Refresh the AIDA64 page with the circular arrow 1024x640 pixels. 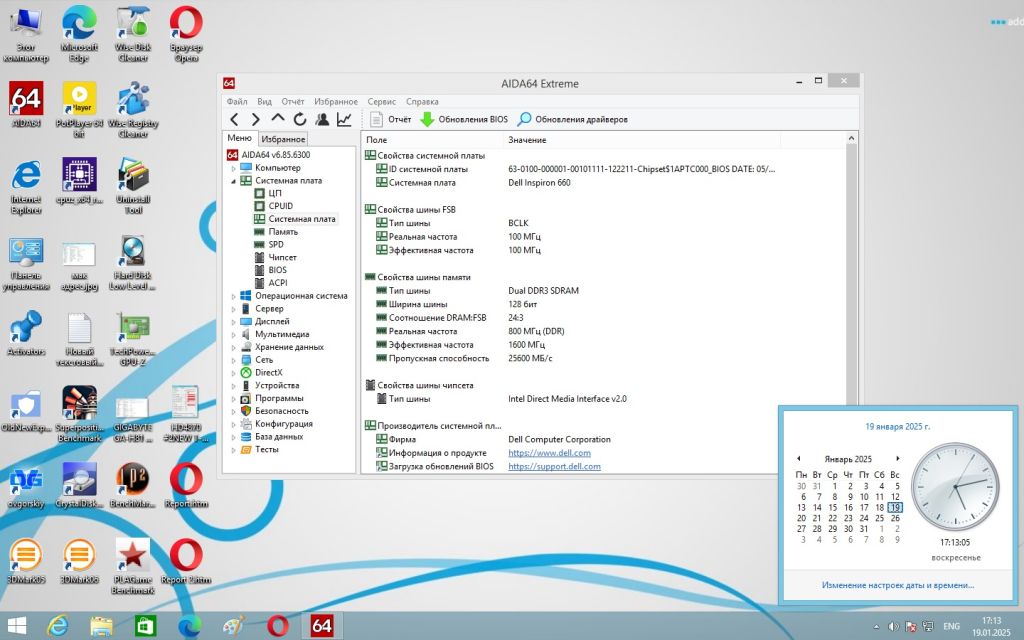(x=300, y=120)
